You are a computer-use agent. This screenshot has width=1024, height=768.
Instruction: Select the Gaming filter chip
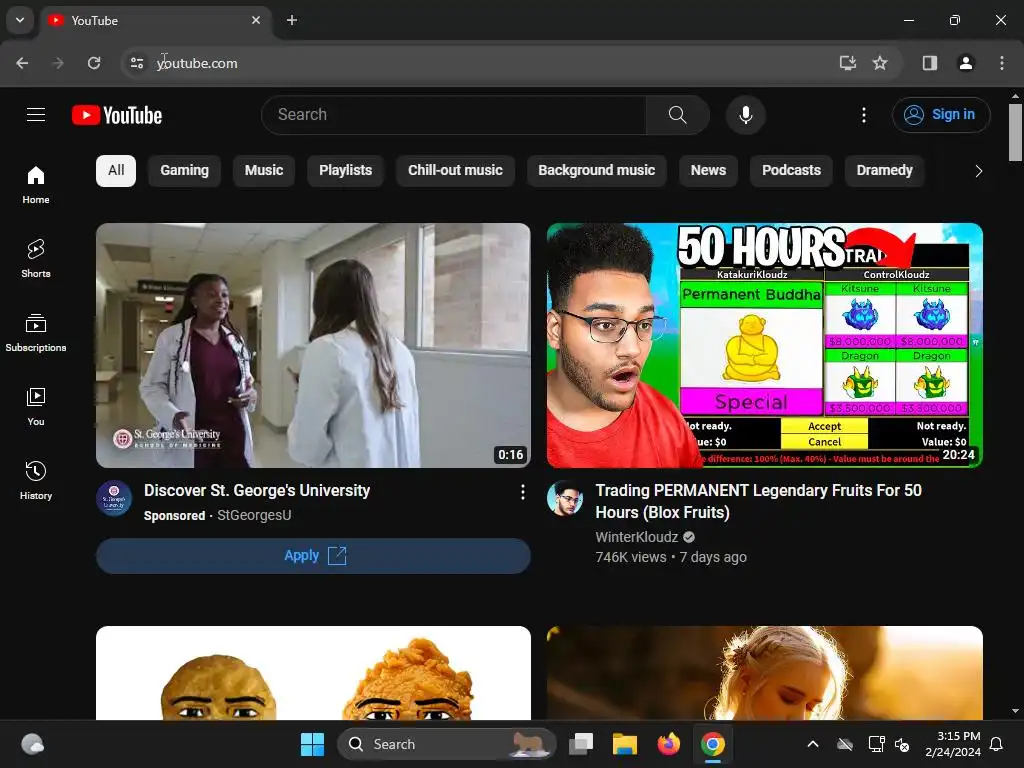tap(185, 170)
